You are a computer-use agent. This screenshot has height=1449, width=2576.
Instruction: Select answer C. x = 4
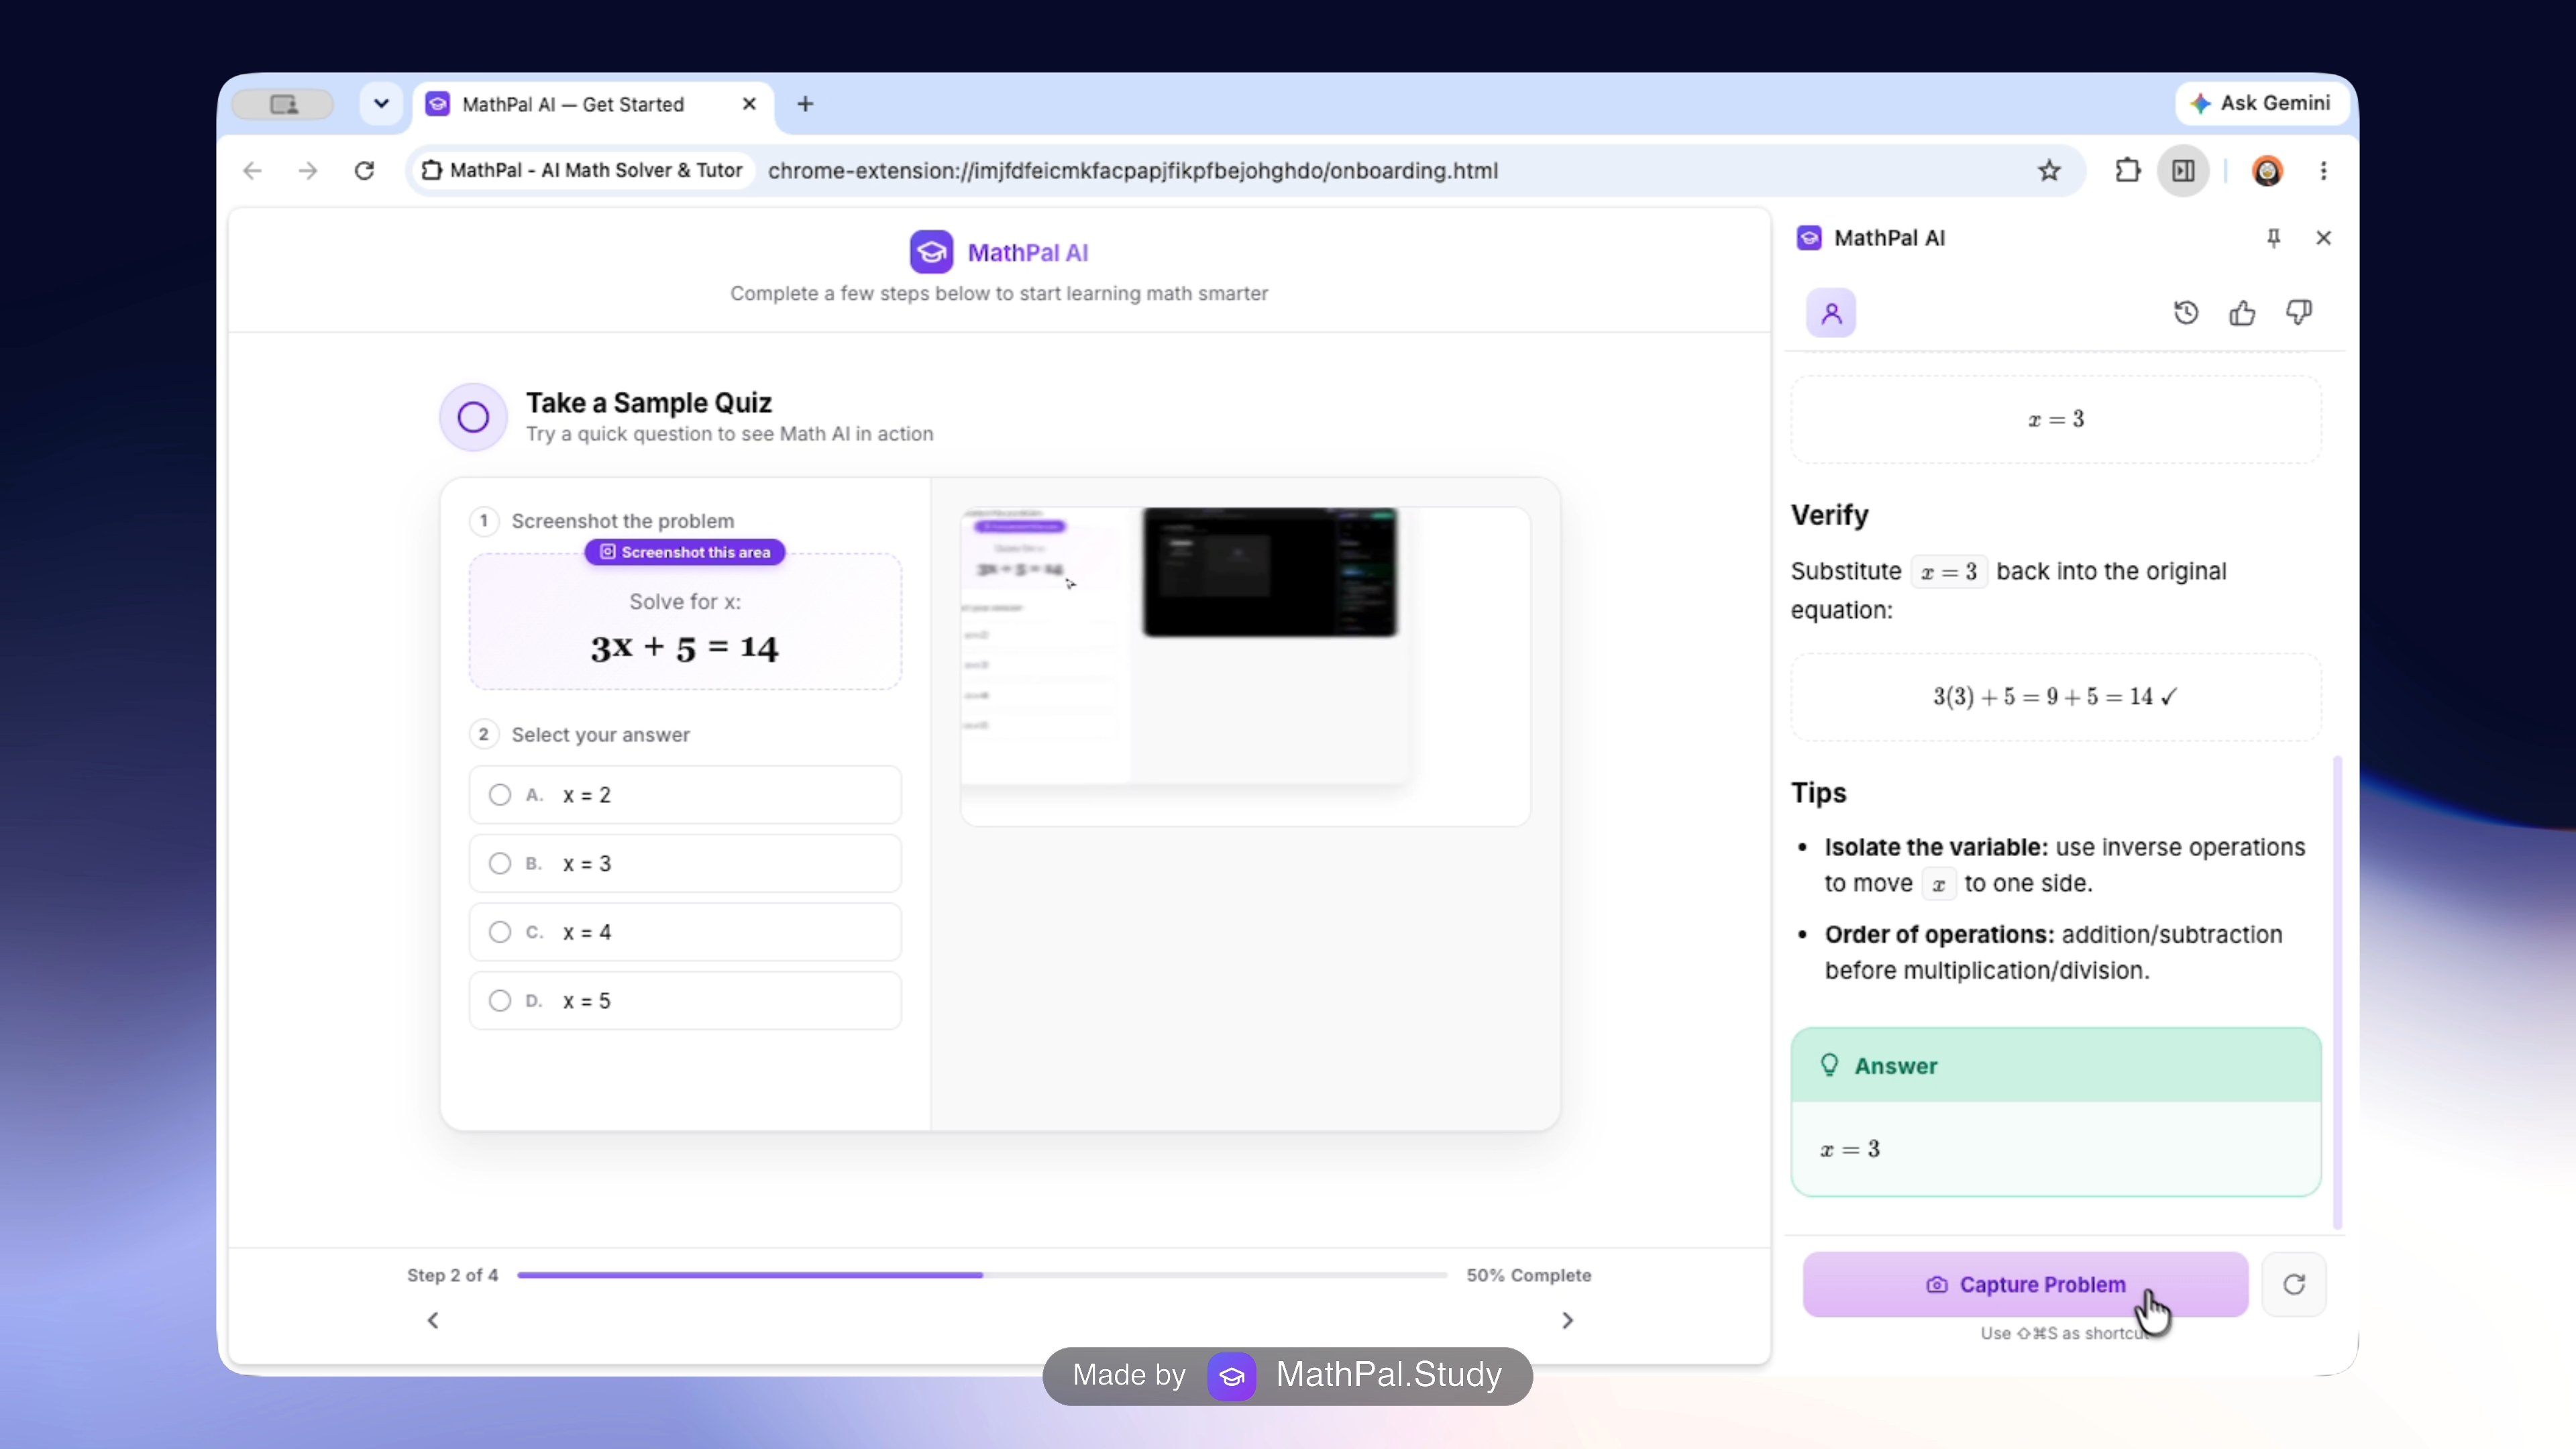(685, 932)
